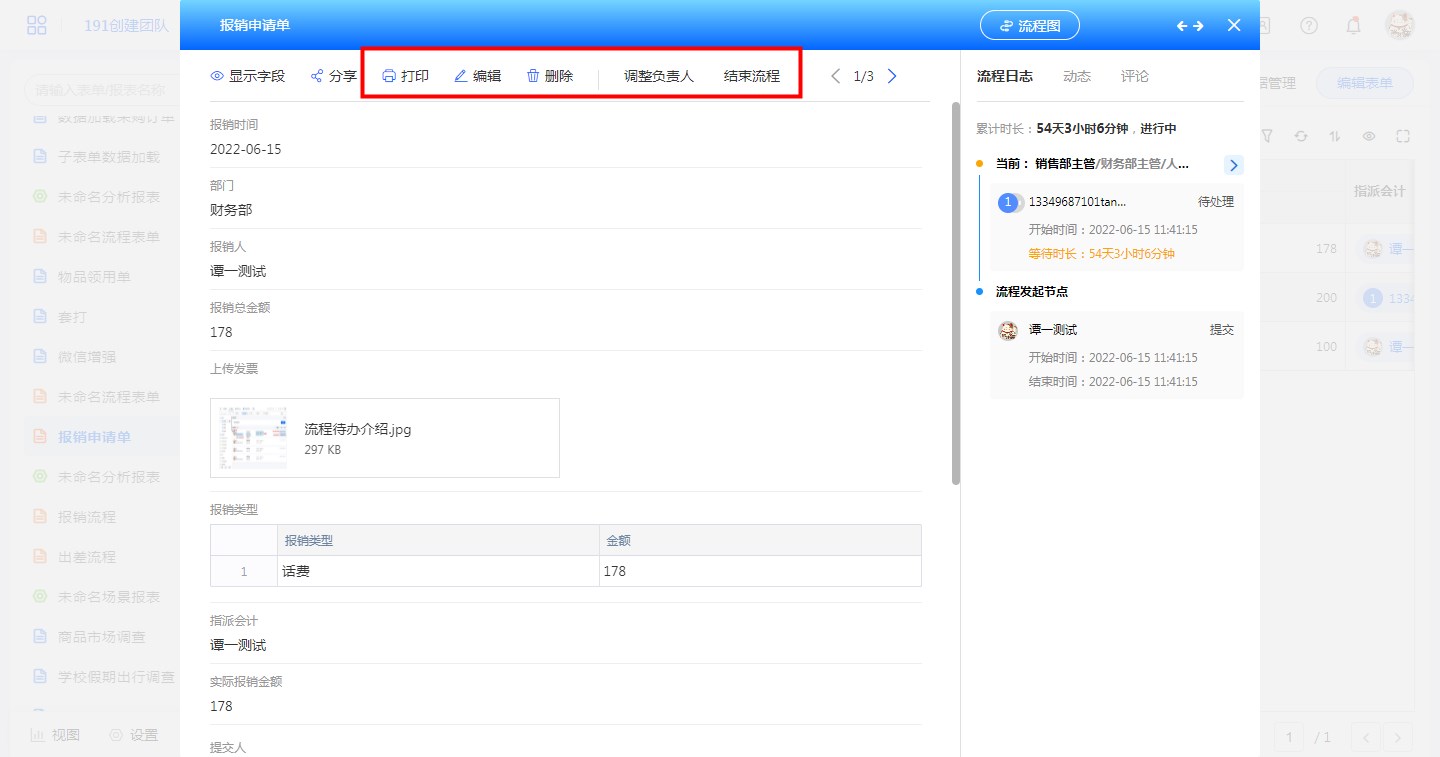
Task: Click the 流程图 button
Action: click(1029, 26)
